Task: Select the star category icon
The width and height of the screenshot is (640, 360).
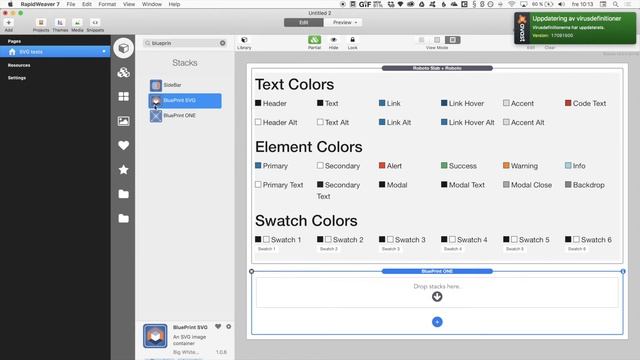Action: [123, 170]
